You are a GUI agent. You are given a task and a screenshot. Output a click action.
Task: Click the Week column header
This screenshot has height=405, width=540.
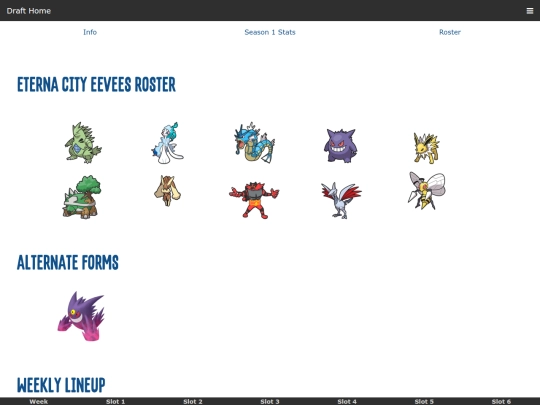click(39, 401)
